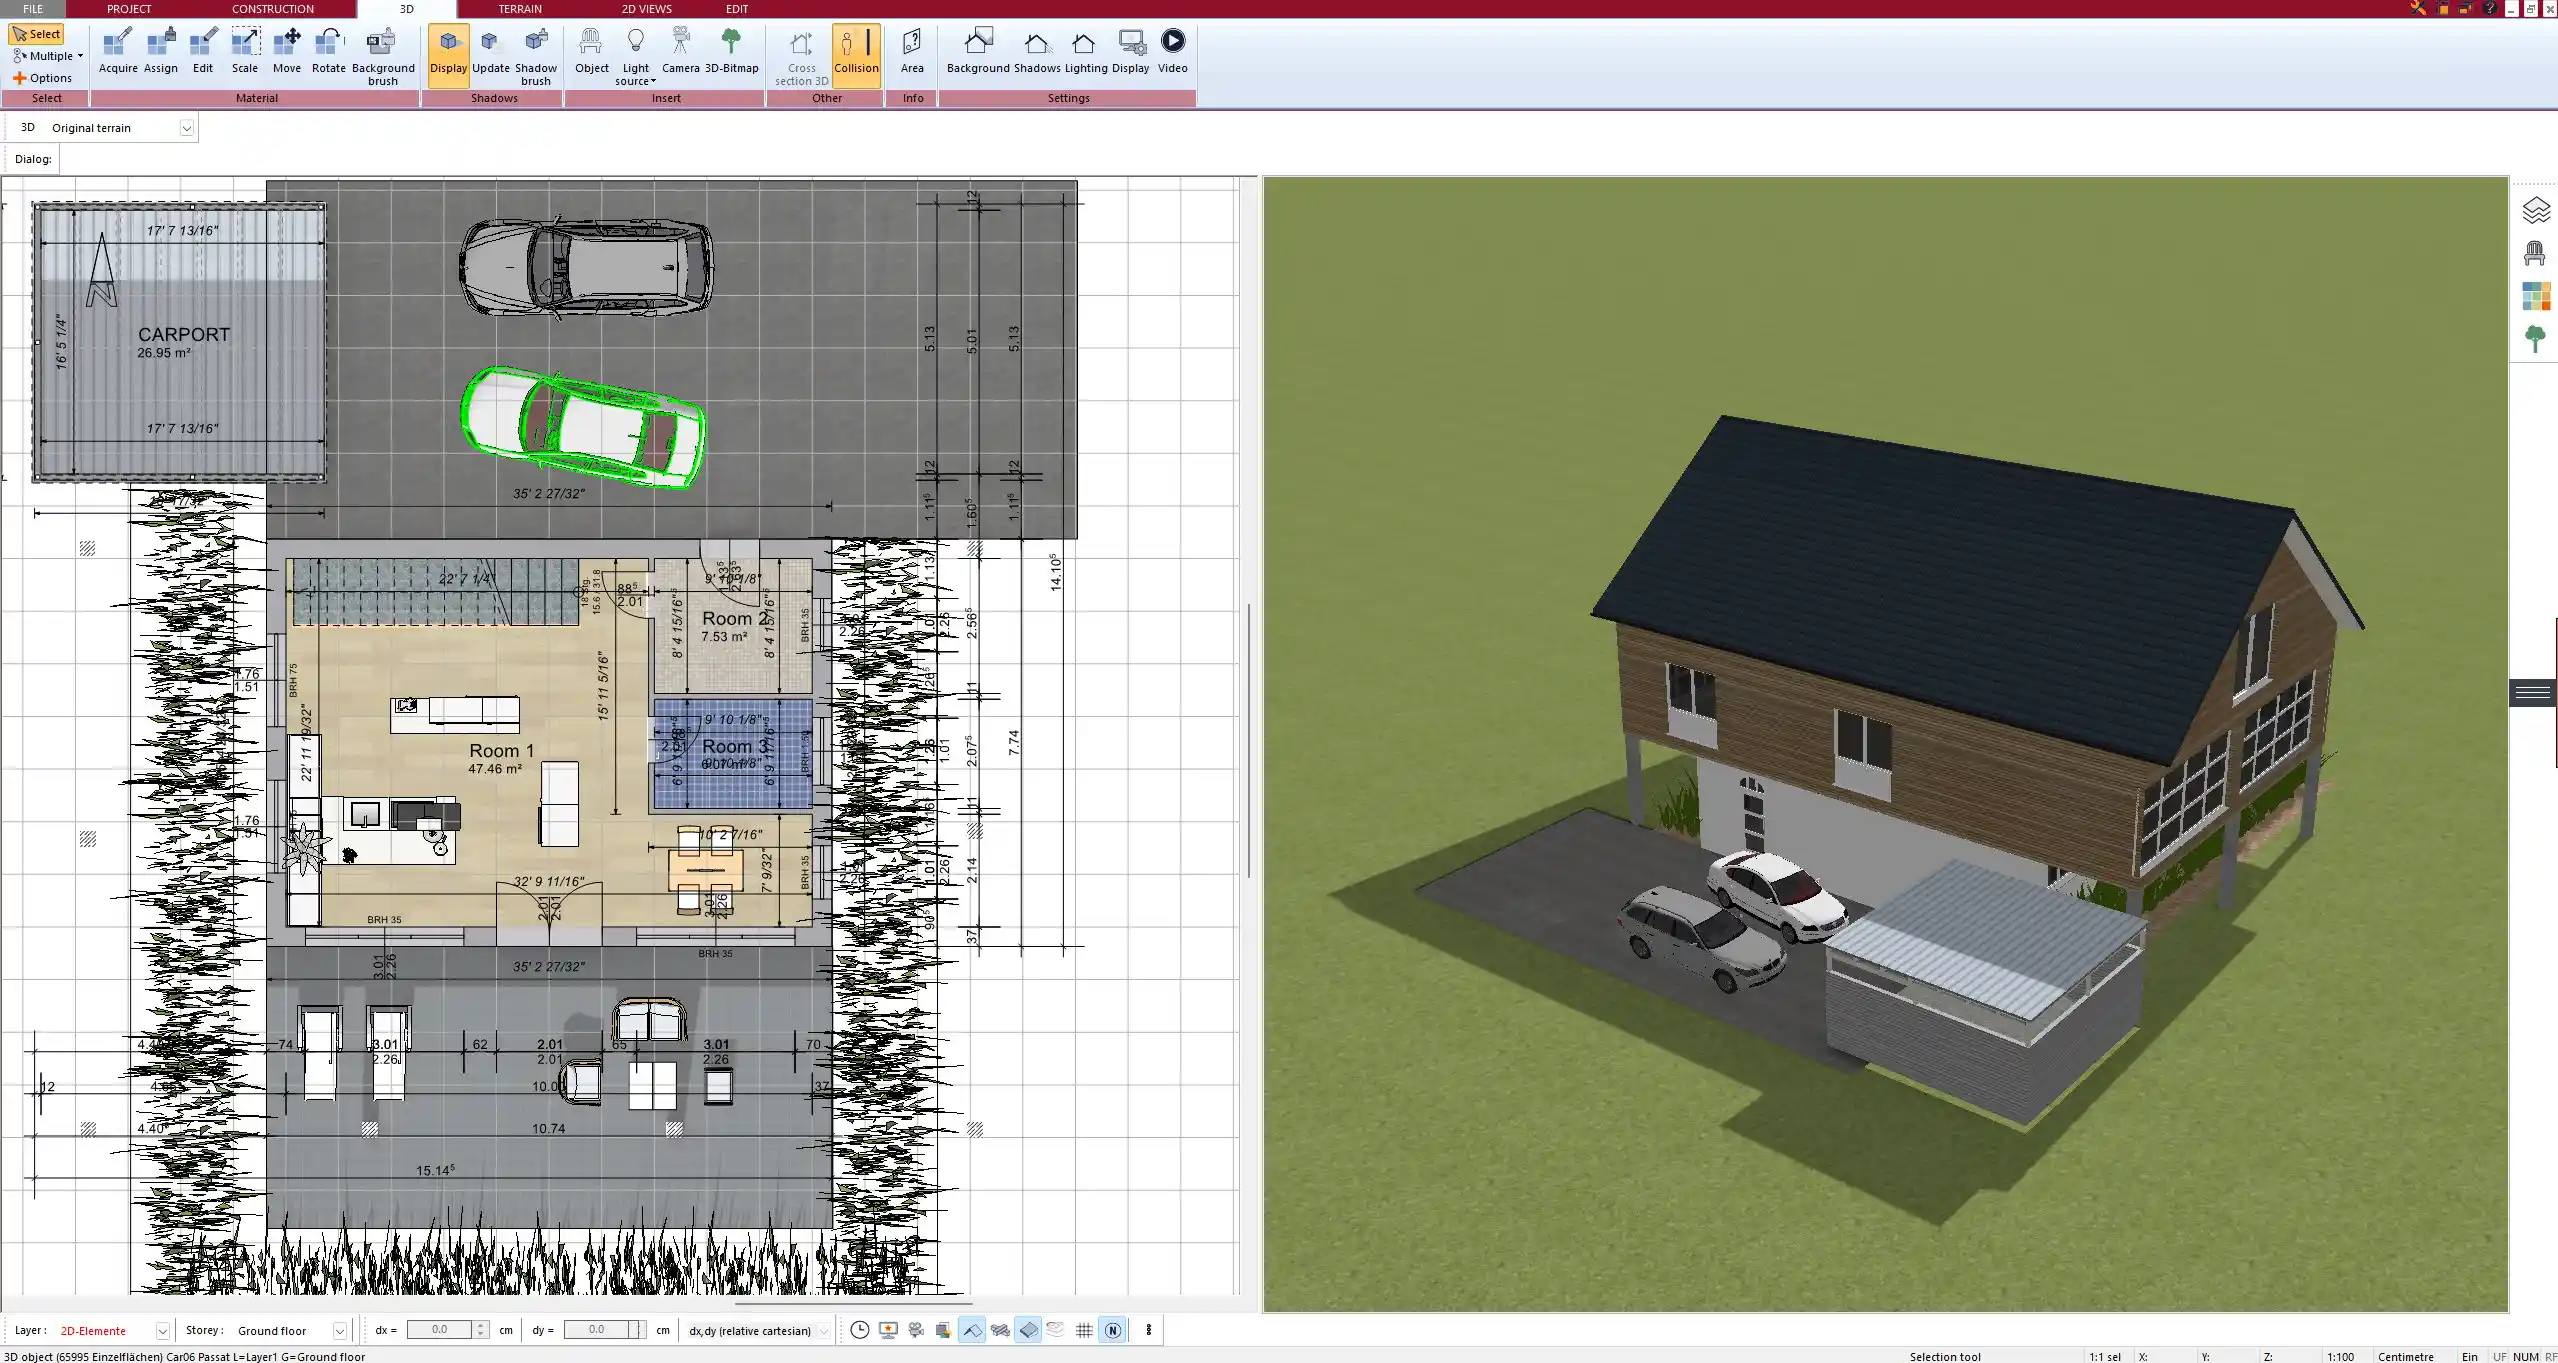Screen dimensions: 2558x1363
Task: Open the plant catalog tree icon in the right sidebar
Action: (x=2535, y=338)
